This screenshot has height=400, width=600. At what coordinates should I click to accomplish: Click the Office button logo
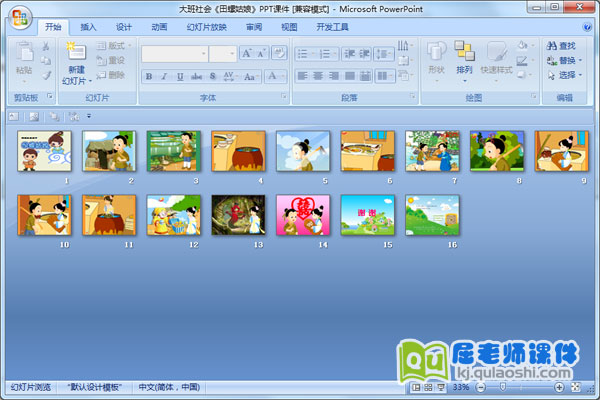(20, 17)
